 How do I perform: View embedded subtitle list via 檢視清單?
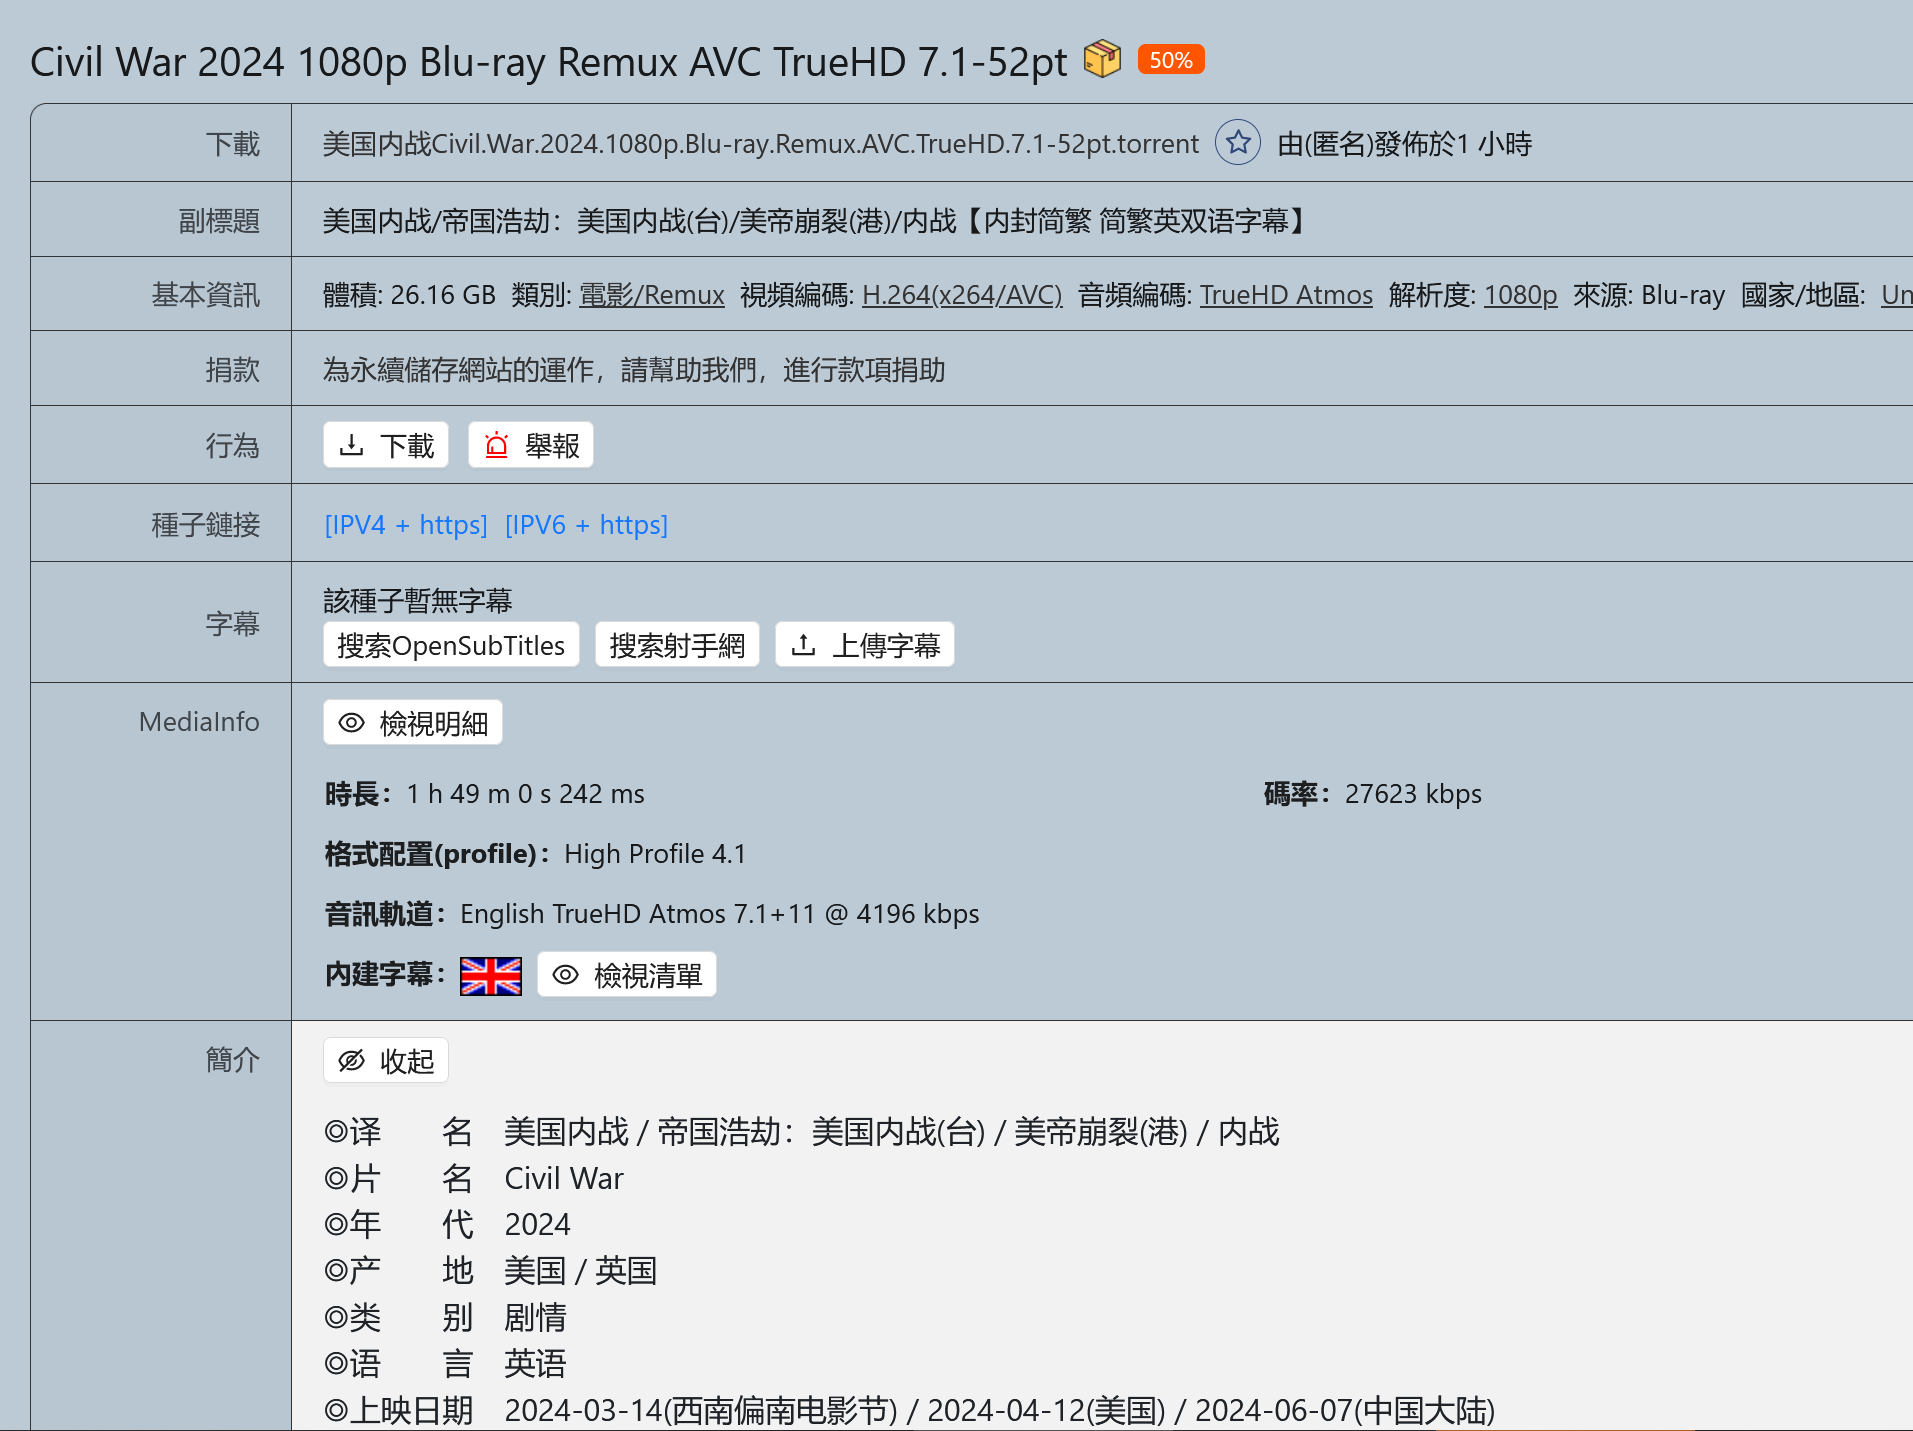pyautogui.click(x=627, y=975)
